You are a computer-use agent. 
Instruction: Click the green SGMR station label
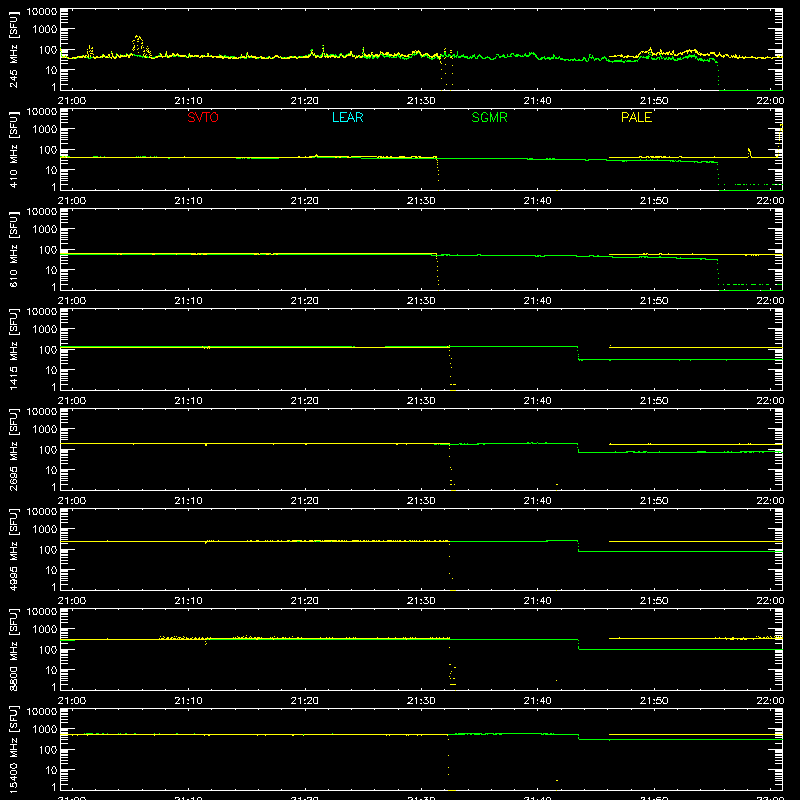tap(489, 117)
